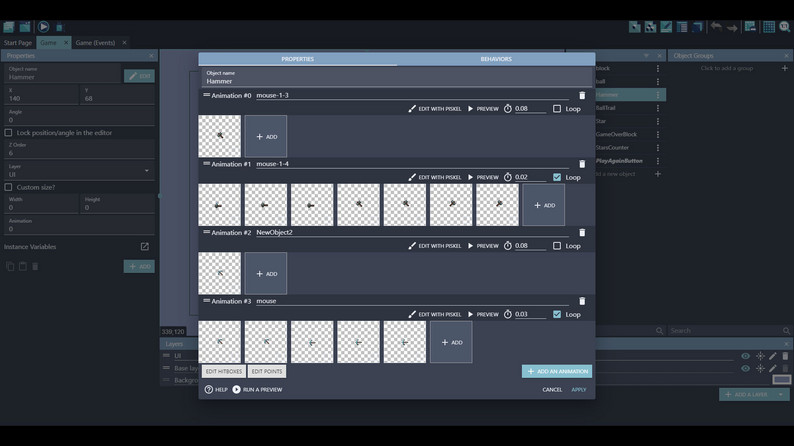Screen dimensions: 794x446
Task: Click ADD AN ANIMATION
Action: (557, 372)
